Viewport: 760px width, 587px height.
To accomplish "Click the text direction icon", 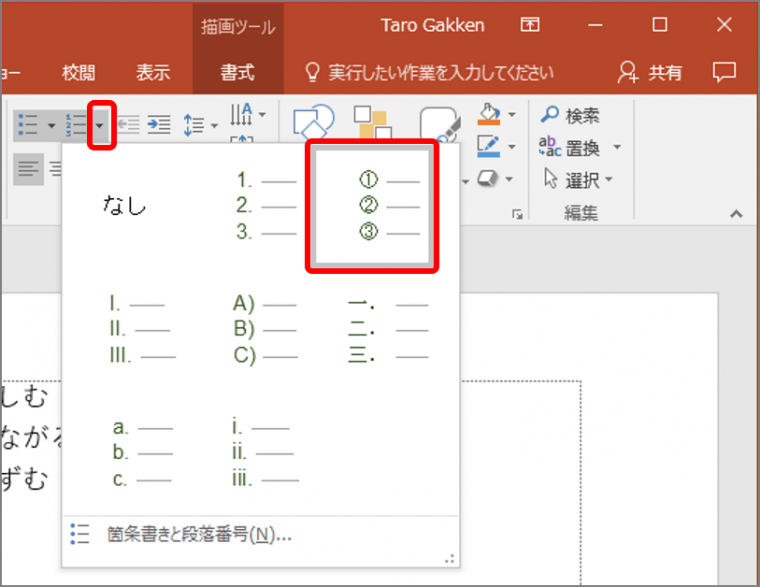I will coord(241,114).
